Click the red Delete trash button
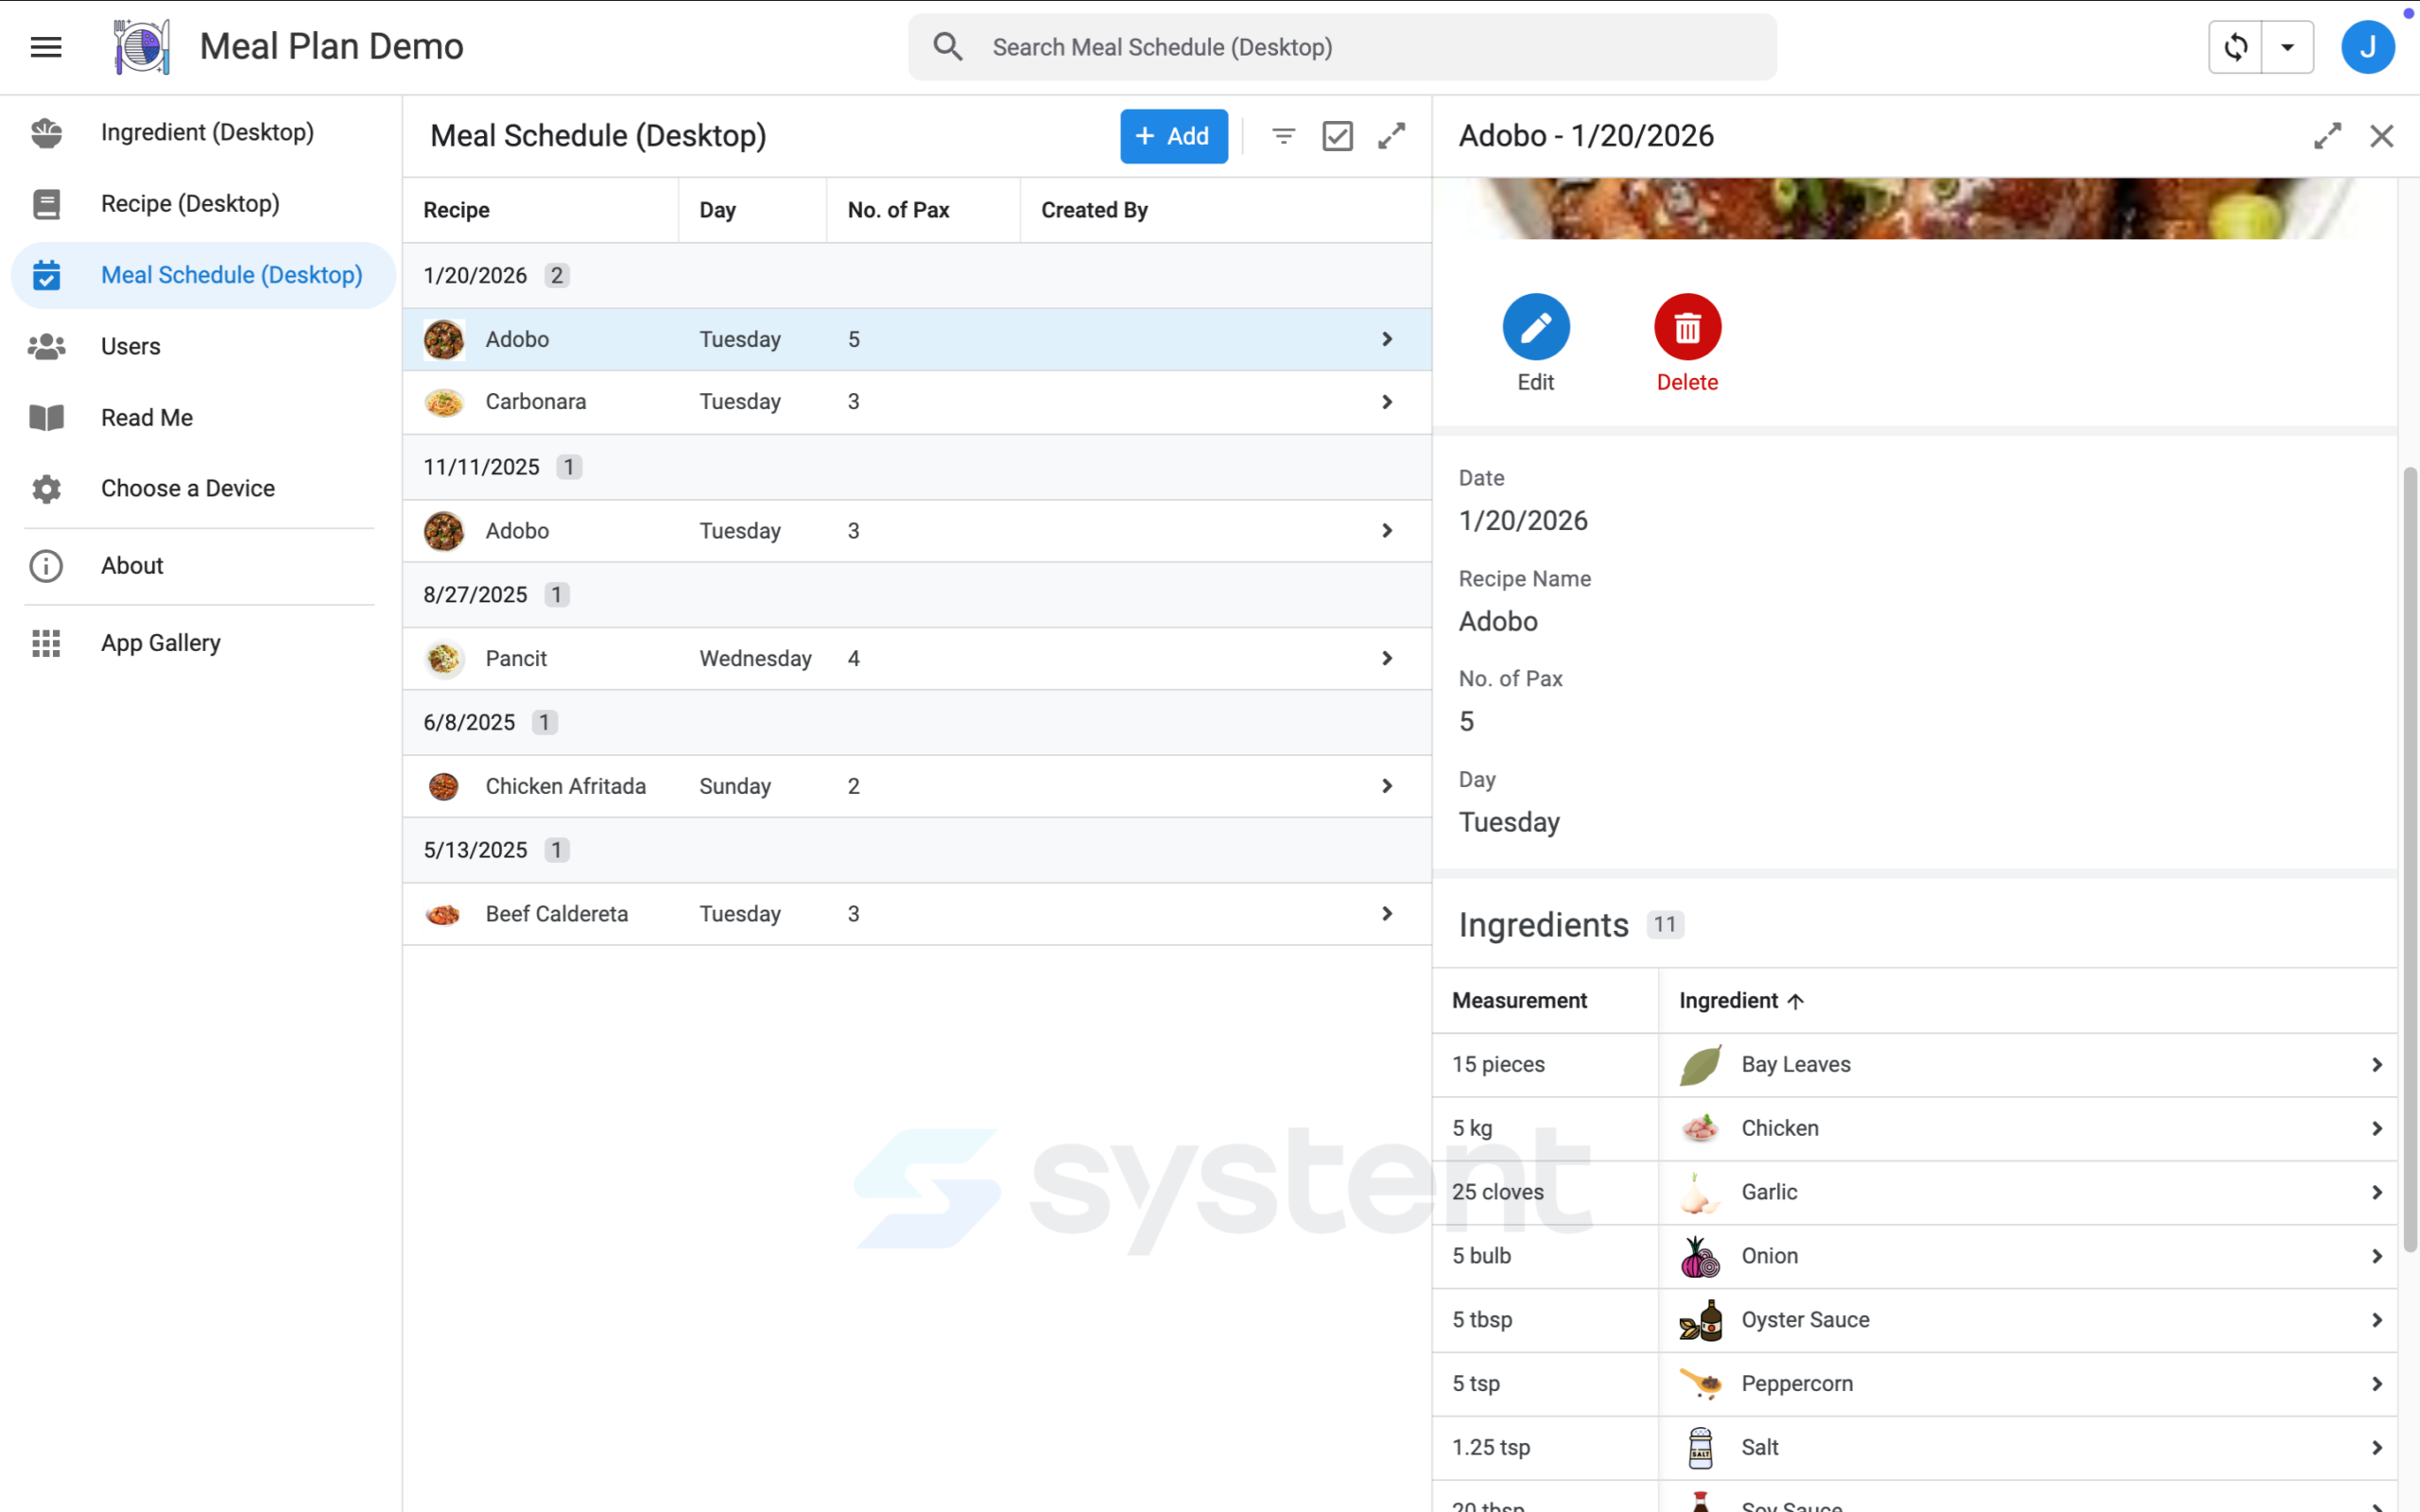Screen dimensions: 2420x1512 pos(1688,327)
